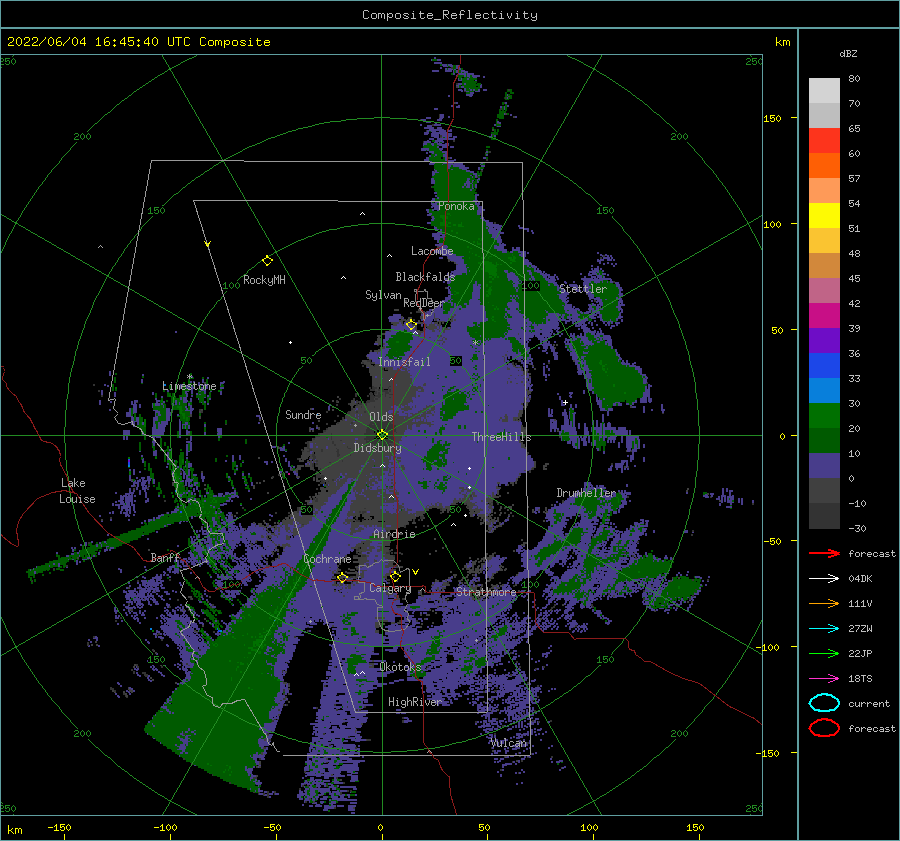Click the yellow diamond marker above Calgary

(x=395, y=576)
